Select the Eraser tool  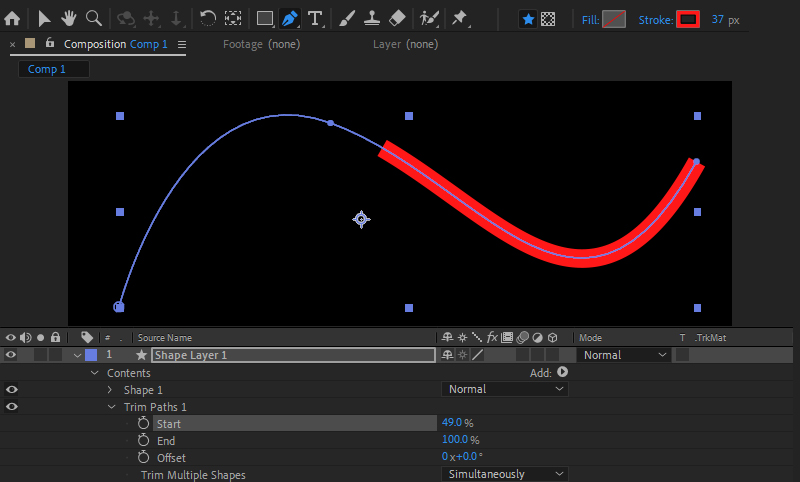(396, 18)
